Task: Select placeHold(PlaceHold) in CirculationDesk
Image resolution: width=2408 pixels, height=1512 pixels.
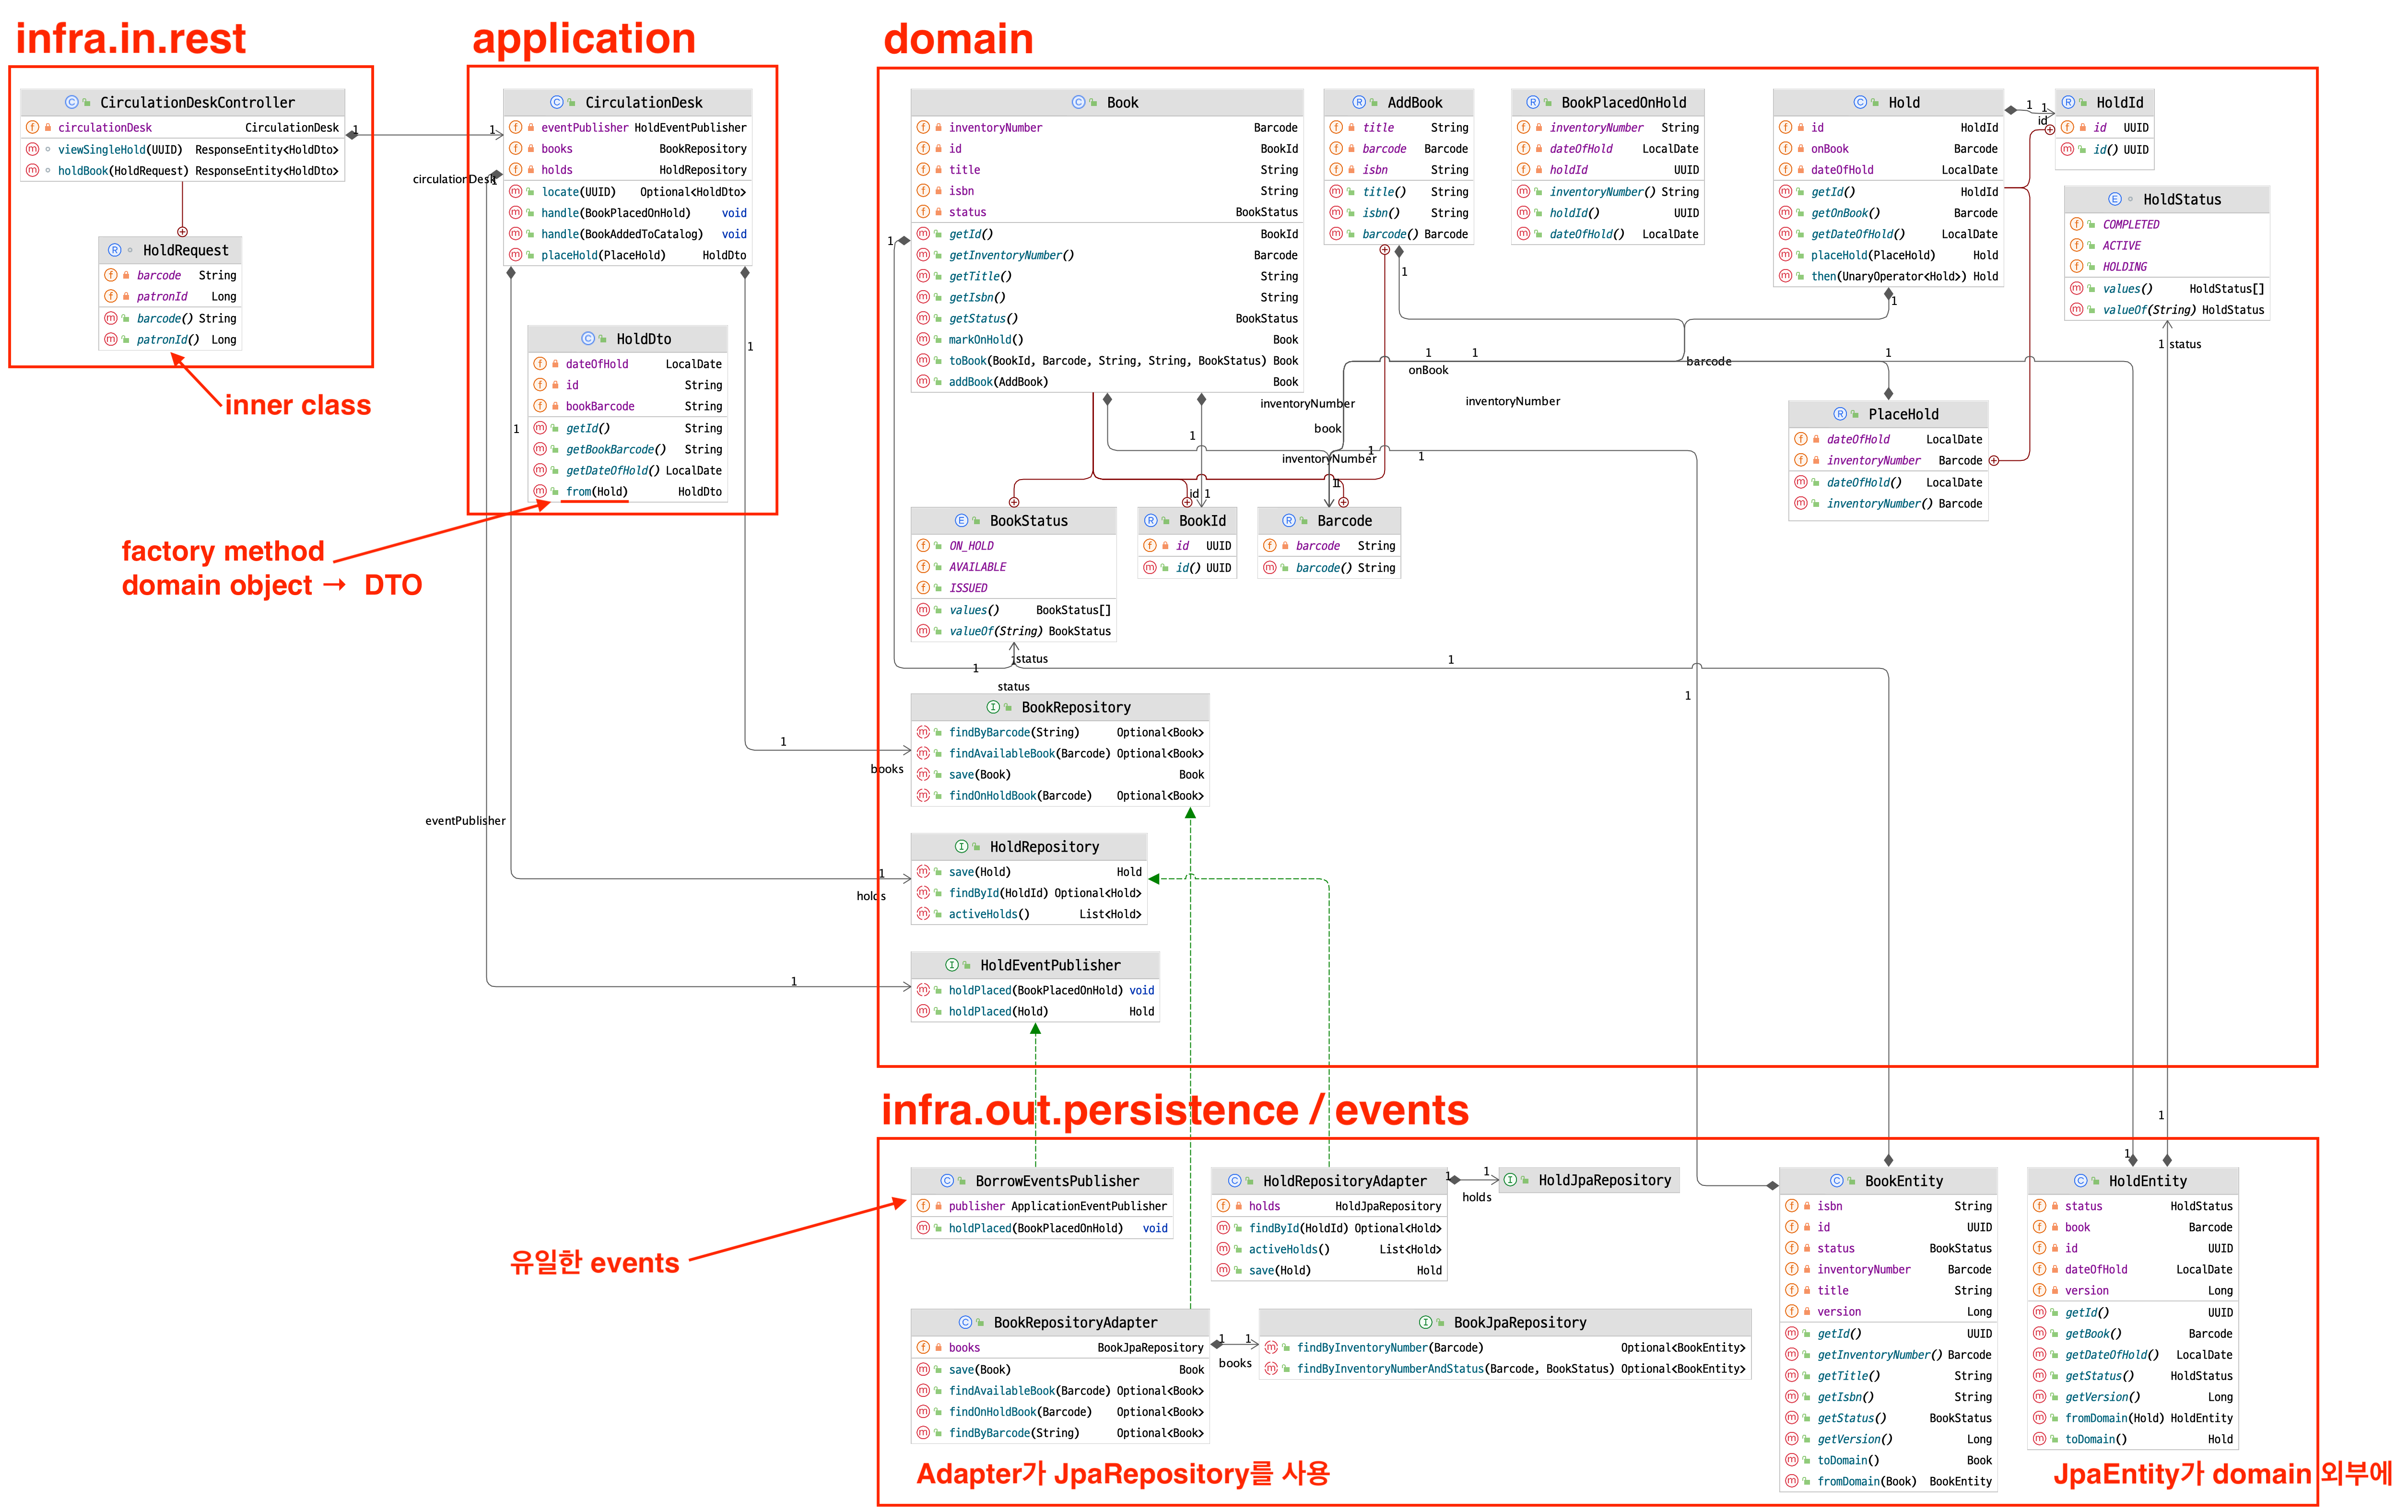Action: click(x=627, y=255)
